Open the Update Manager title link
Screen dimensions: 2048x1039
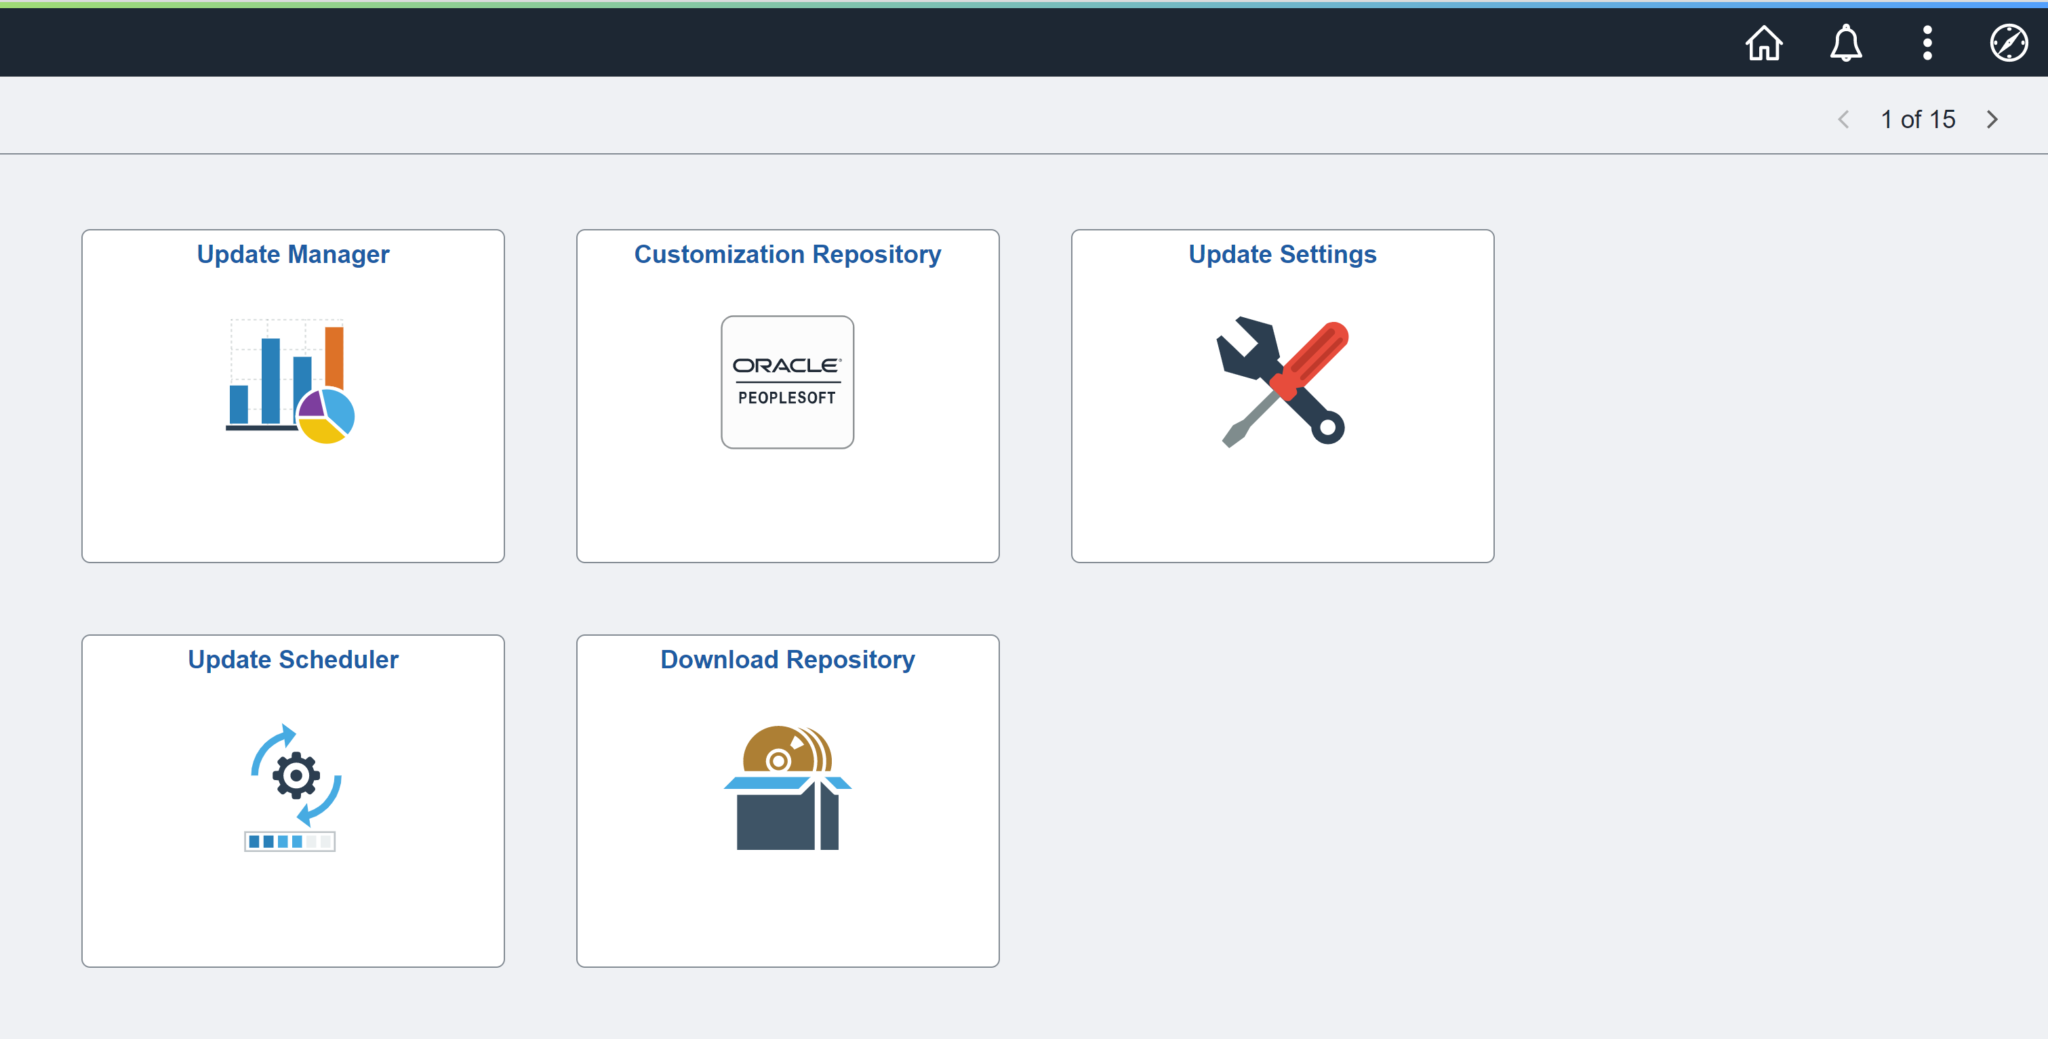293,255
